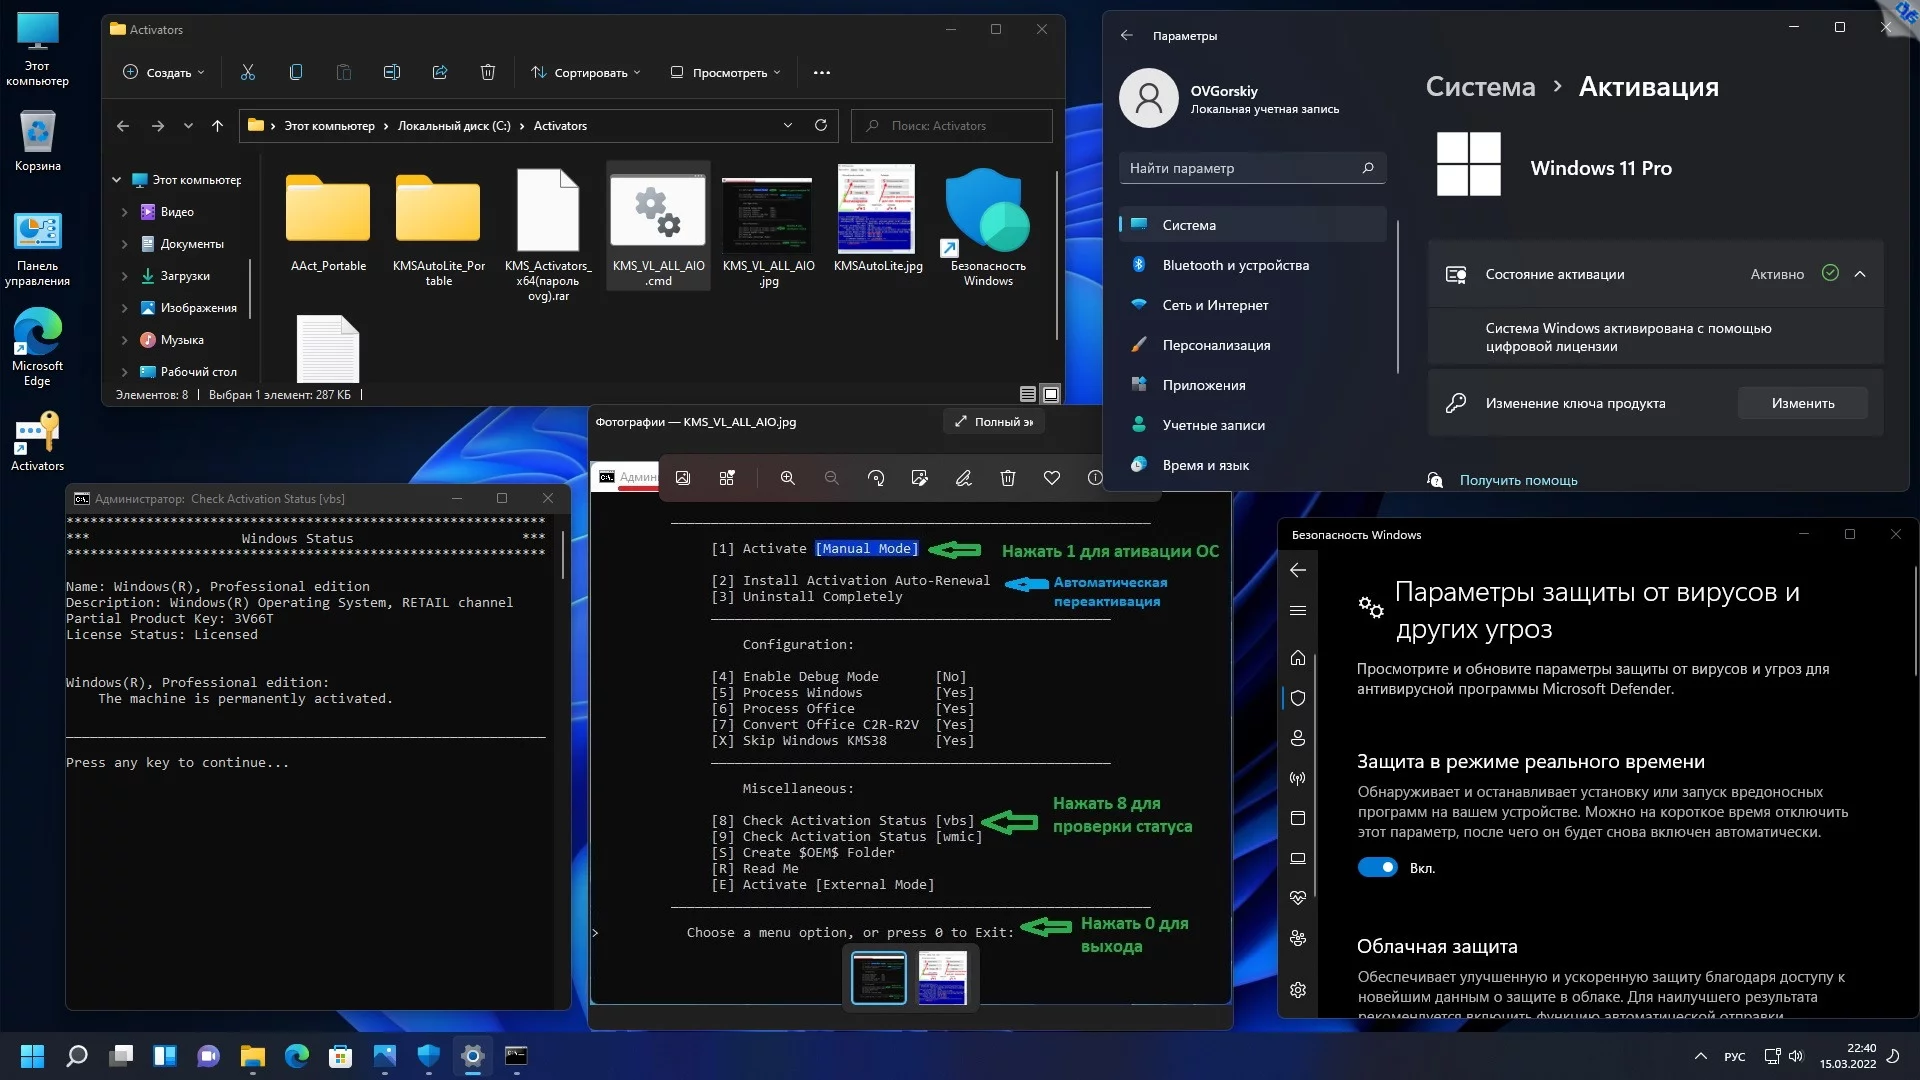Click the delete trash icon in Photos

(1008, 479)
